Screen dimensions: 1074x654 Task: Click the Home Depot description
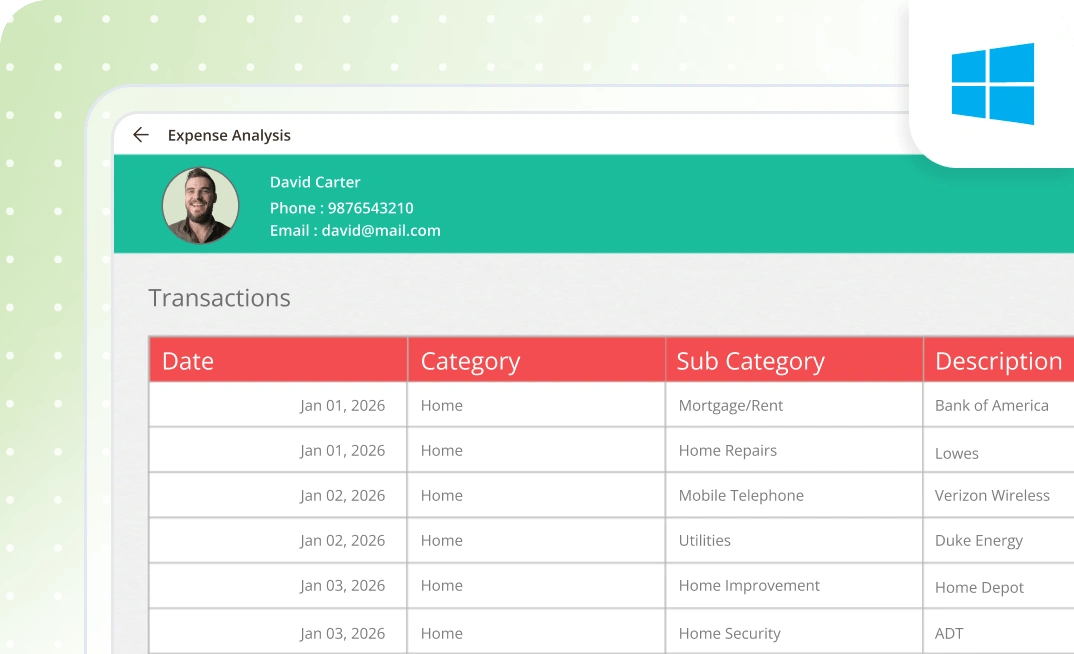979,588
